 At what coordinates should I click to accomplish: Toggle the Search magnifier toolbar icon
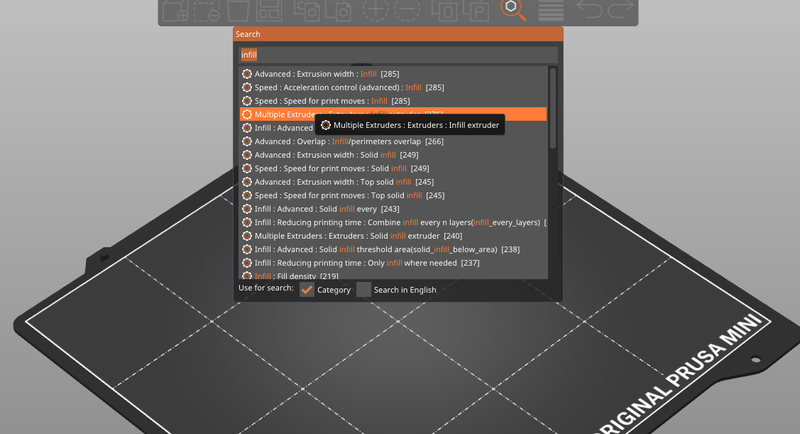pyautogui.click(x=512, y=10)
